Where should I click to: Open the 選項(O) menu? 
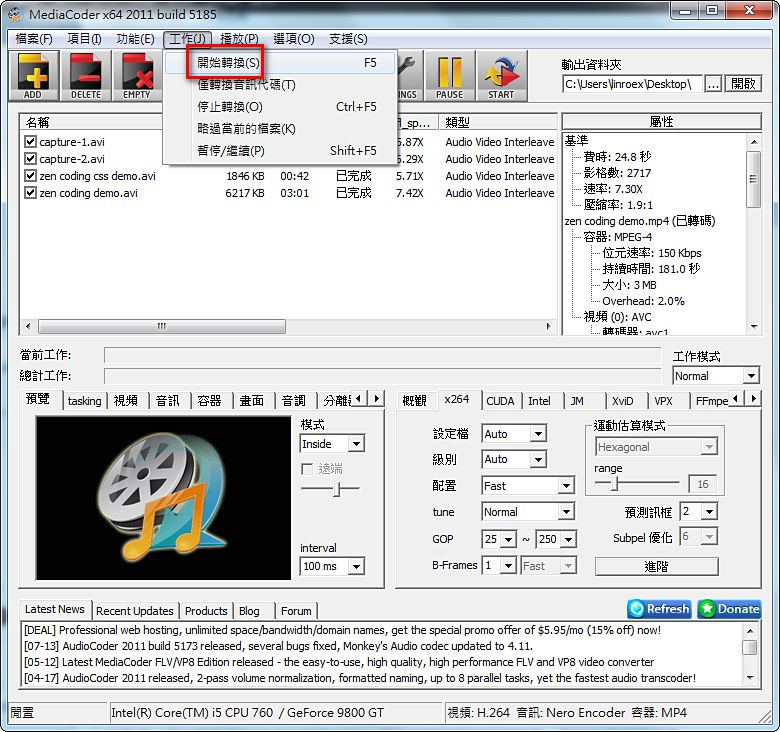[x=293, y=39]
